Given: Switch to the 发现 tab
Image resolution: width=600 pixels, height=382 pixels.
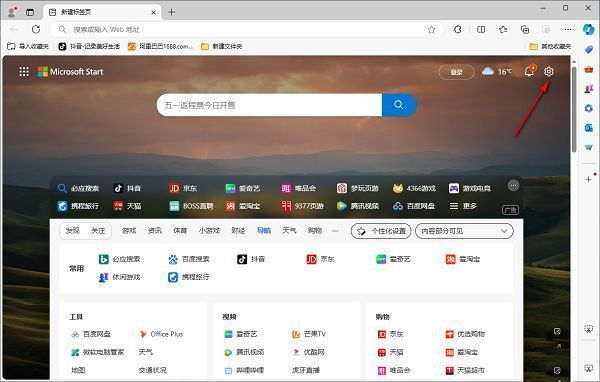Looking at the screenshot, I should point(72,230).
